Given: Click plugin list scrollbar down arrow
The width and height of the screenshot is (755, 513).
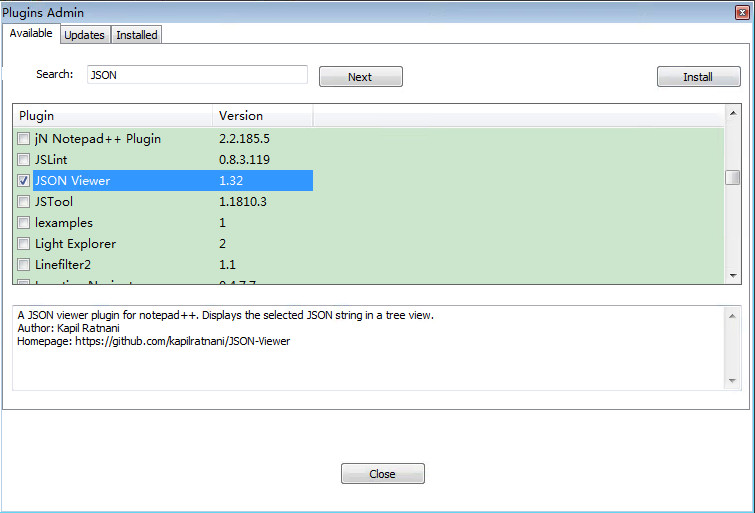Looking at the screenshot, I should (733, 276).
